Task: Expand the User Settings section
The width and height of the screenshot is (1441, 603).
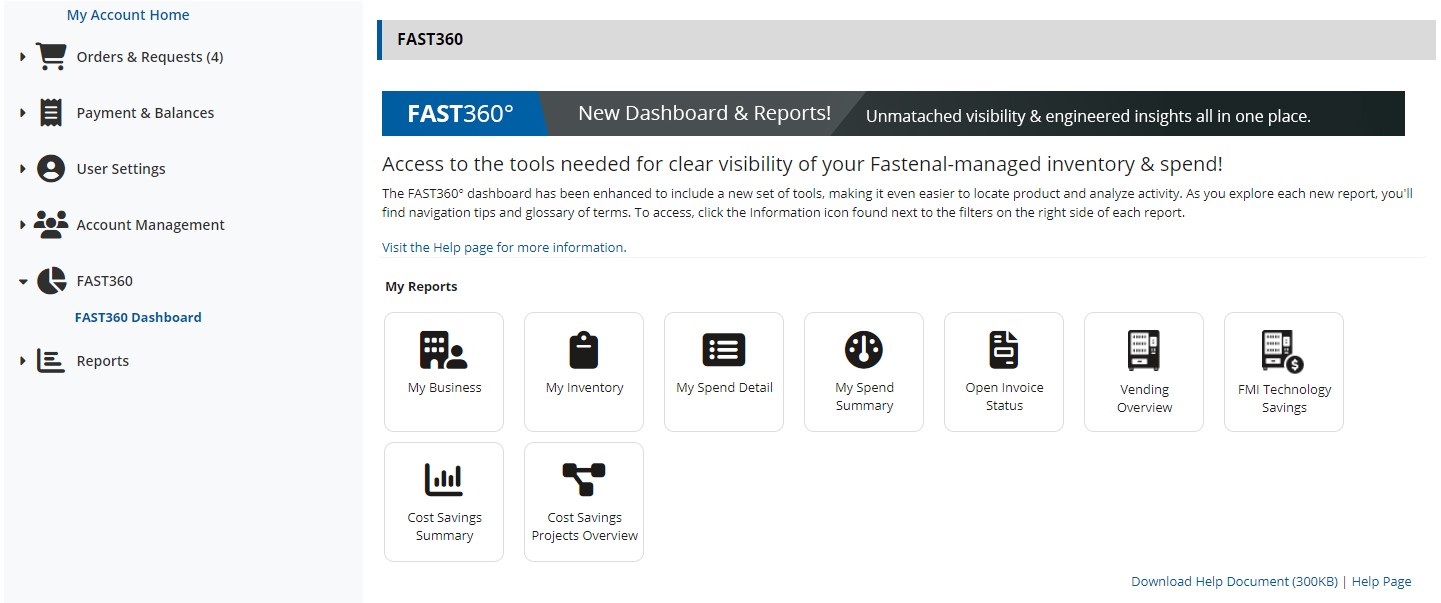Action: [x=22, y=168]
